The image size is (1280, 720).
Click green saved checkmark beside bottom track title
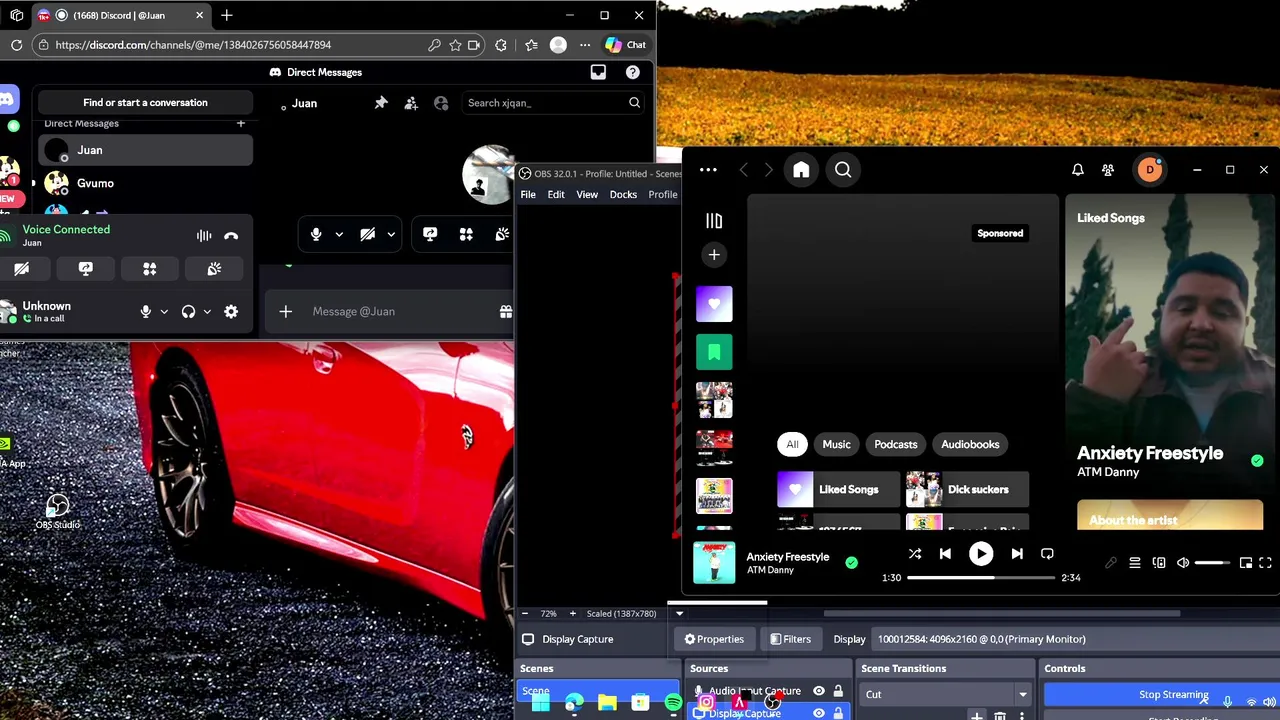tap(851, 563)
